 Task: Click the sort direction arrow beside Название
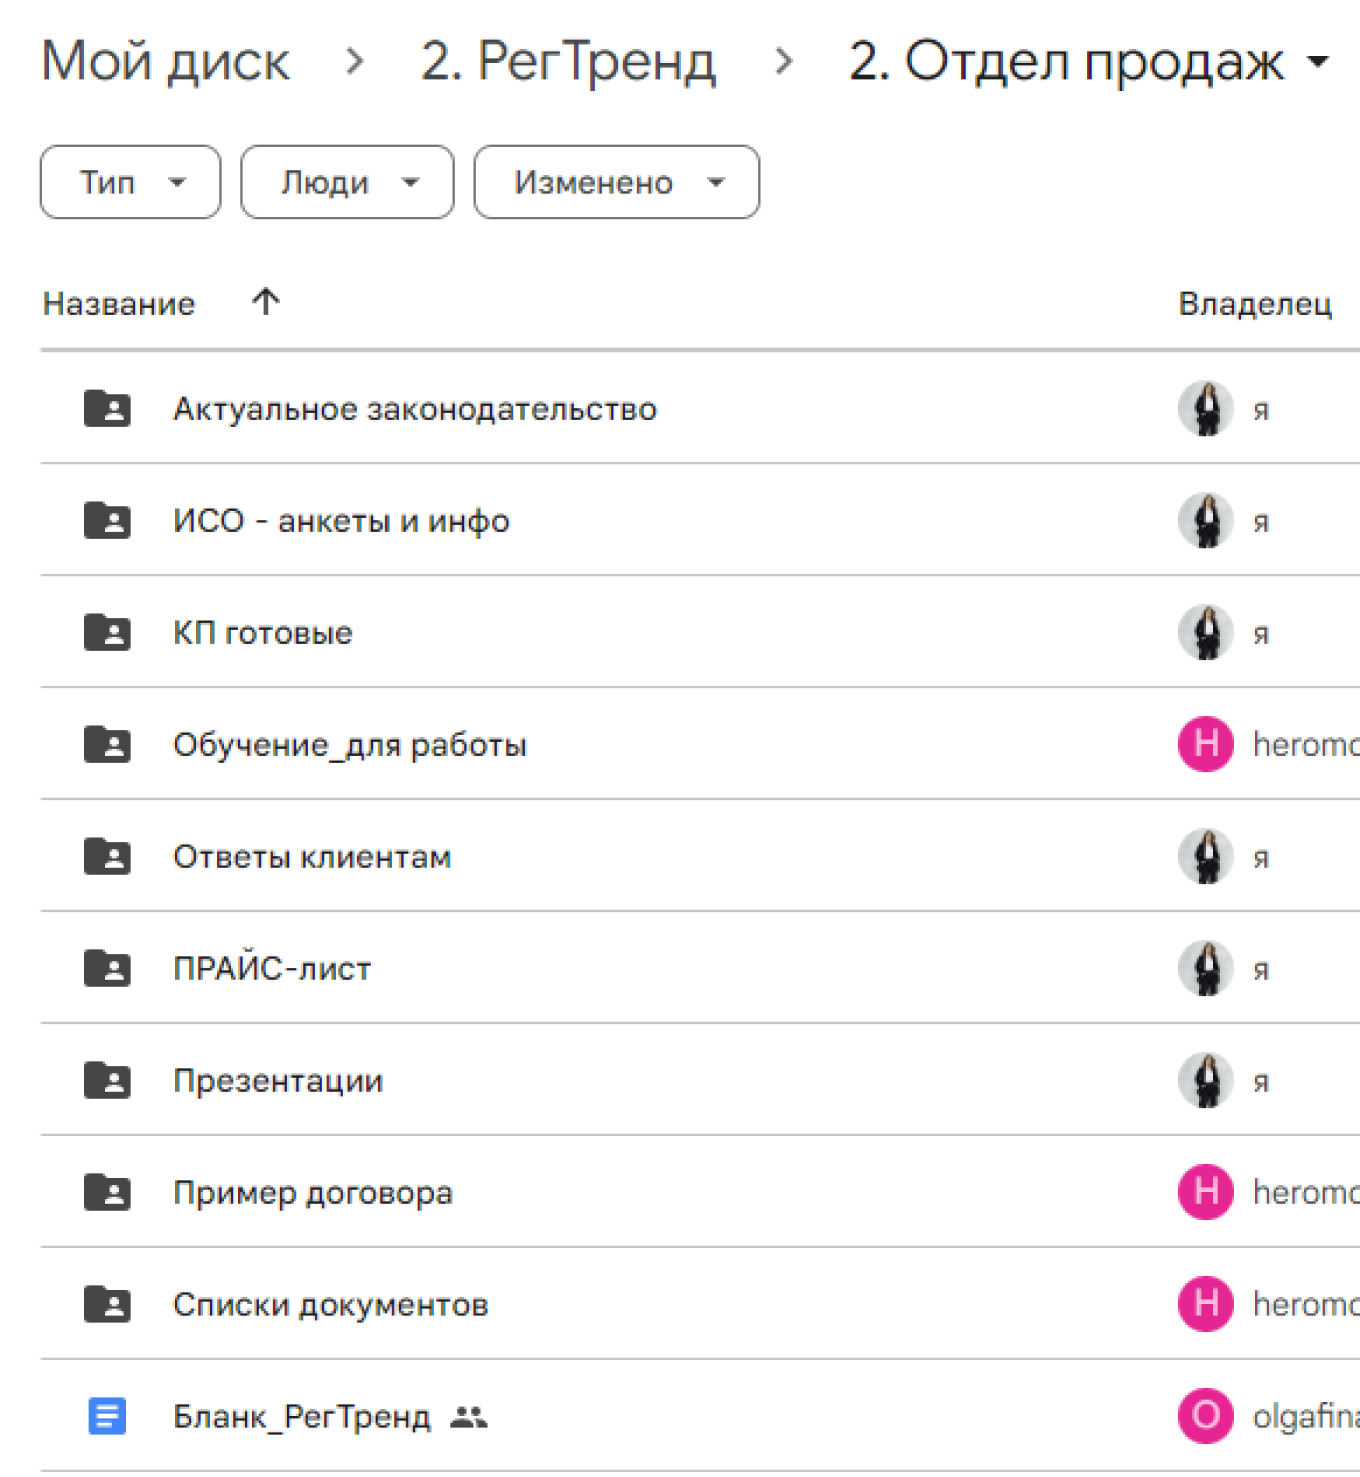tap(266, 302)
